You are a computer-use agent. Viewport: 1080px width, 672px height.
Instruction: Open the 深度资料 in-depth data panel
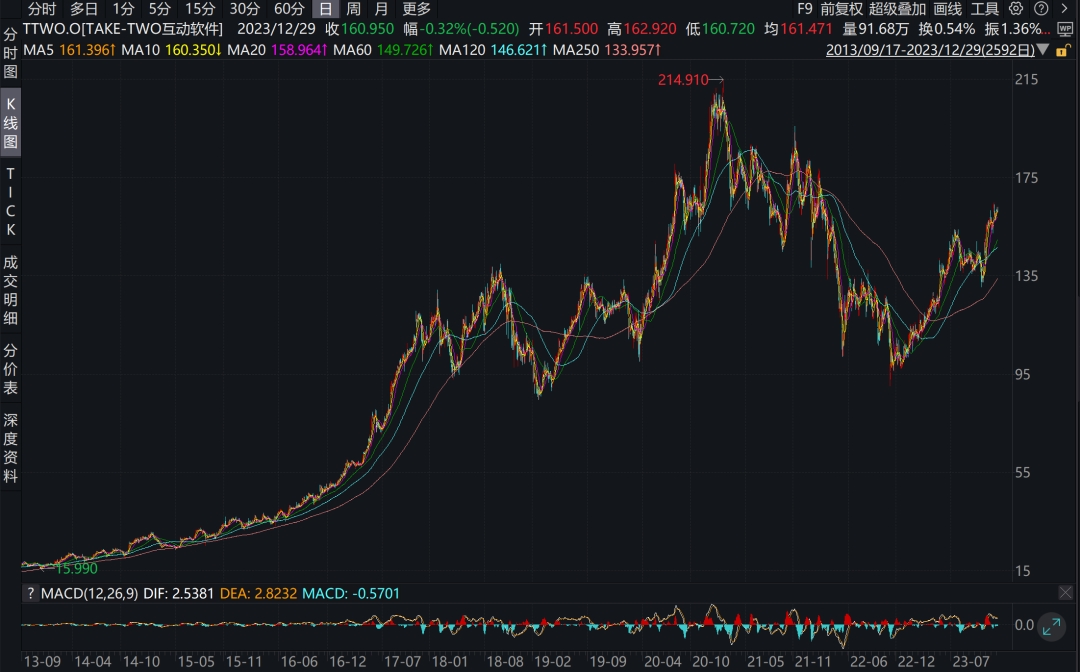click(10, 440)
